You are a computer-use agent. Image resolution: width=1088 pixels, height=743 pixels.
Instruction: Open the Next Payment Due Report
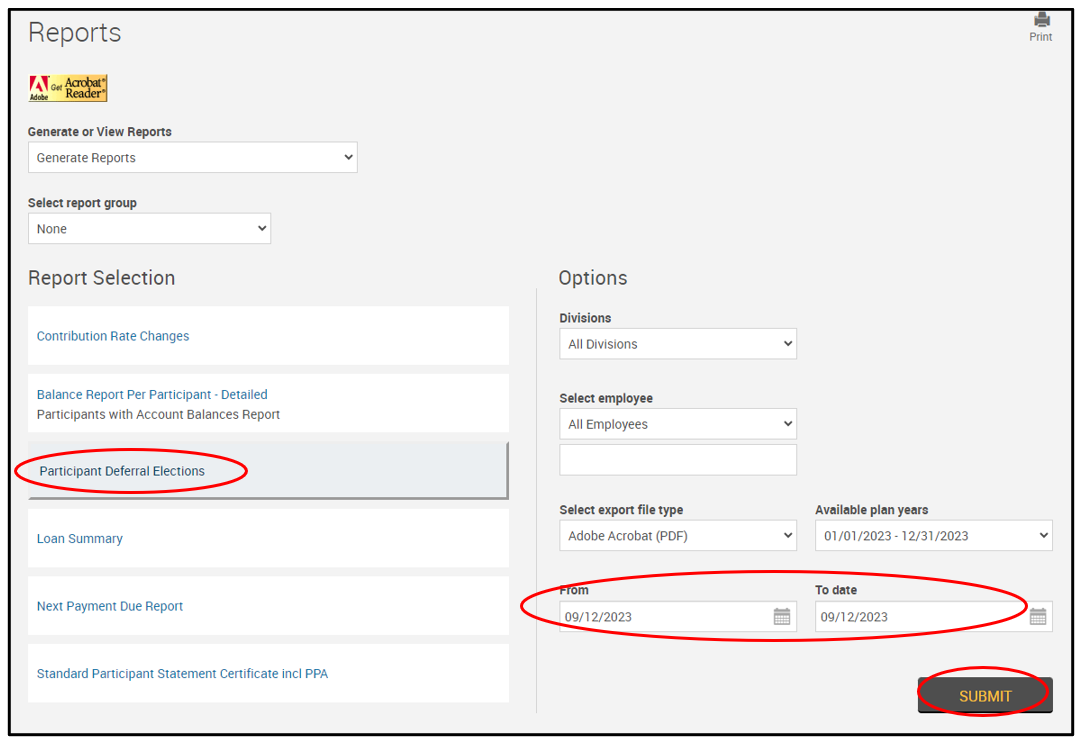[110, 606]
